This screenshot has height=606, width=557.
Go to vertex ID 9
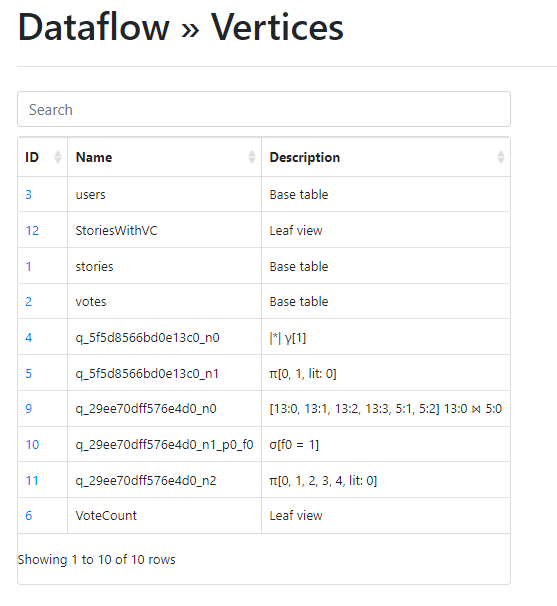[29, 409]
